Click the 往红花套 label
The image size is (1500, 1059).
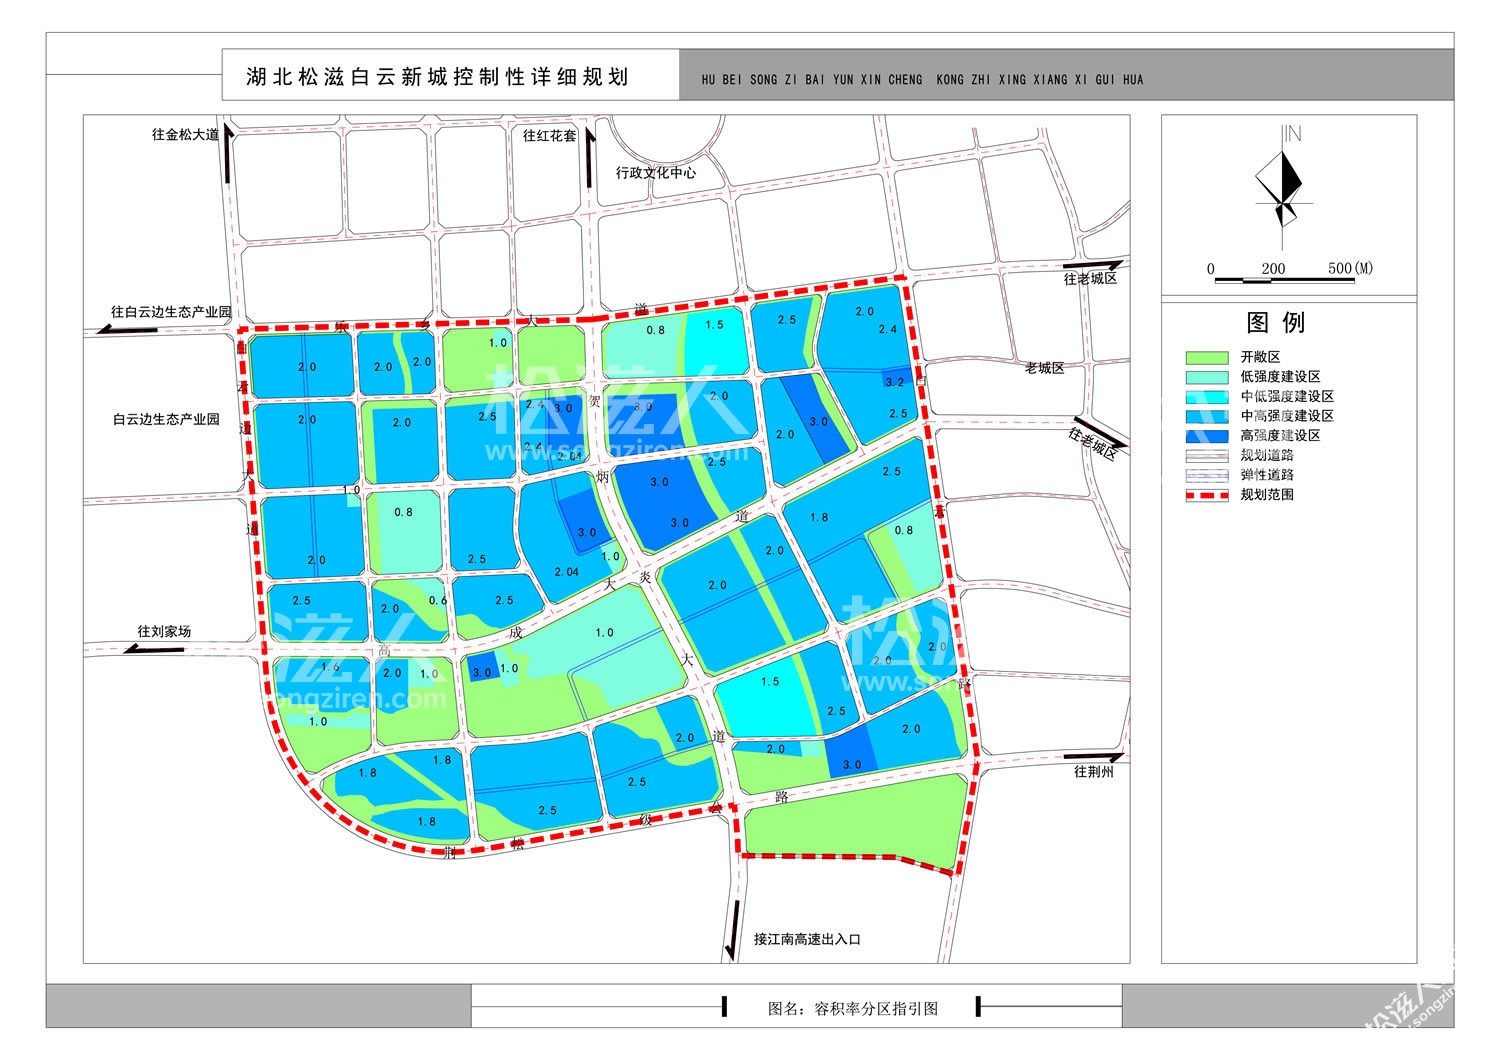tap(549, 135)
